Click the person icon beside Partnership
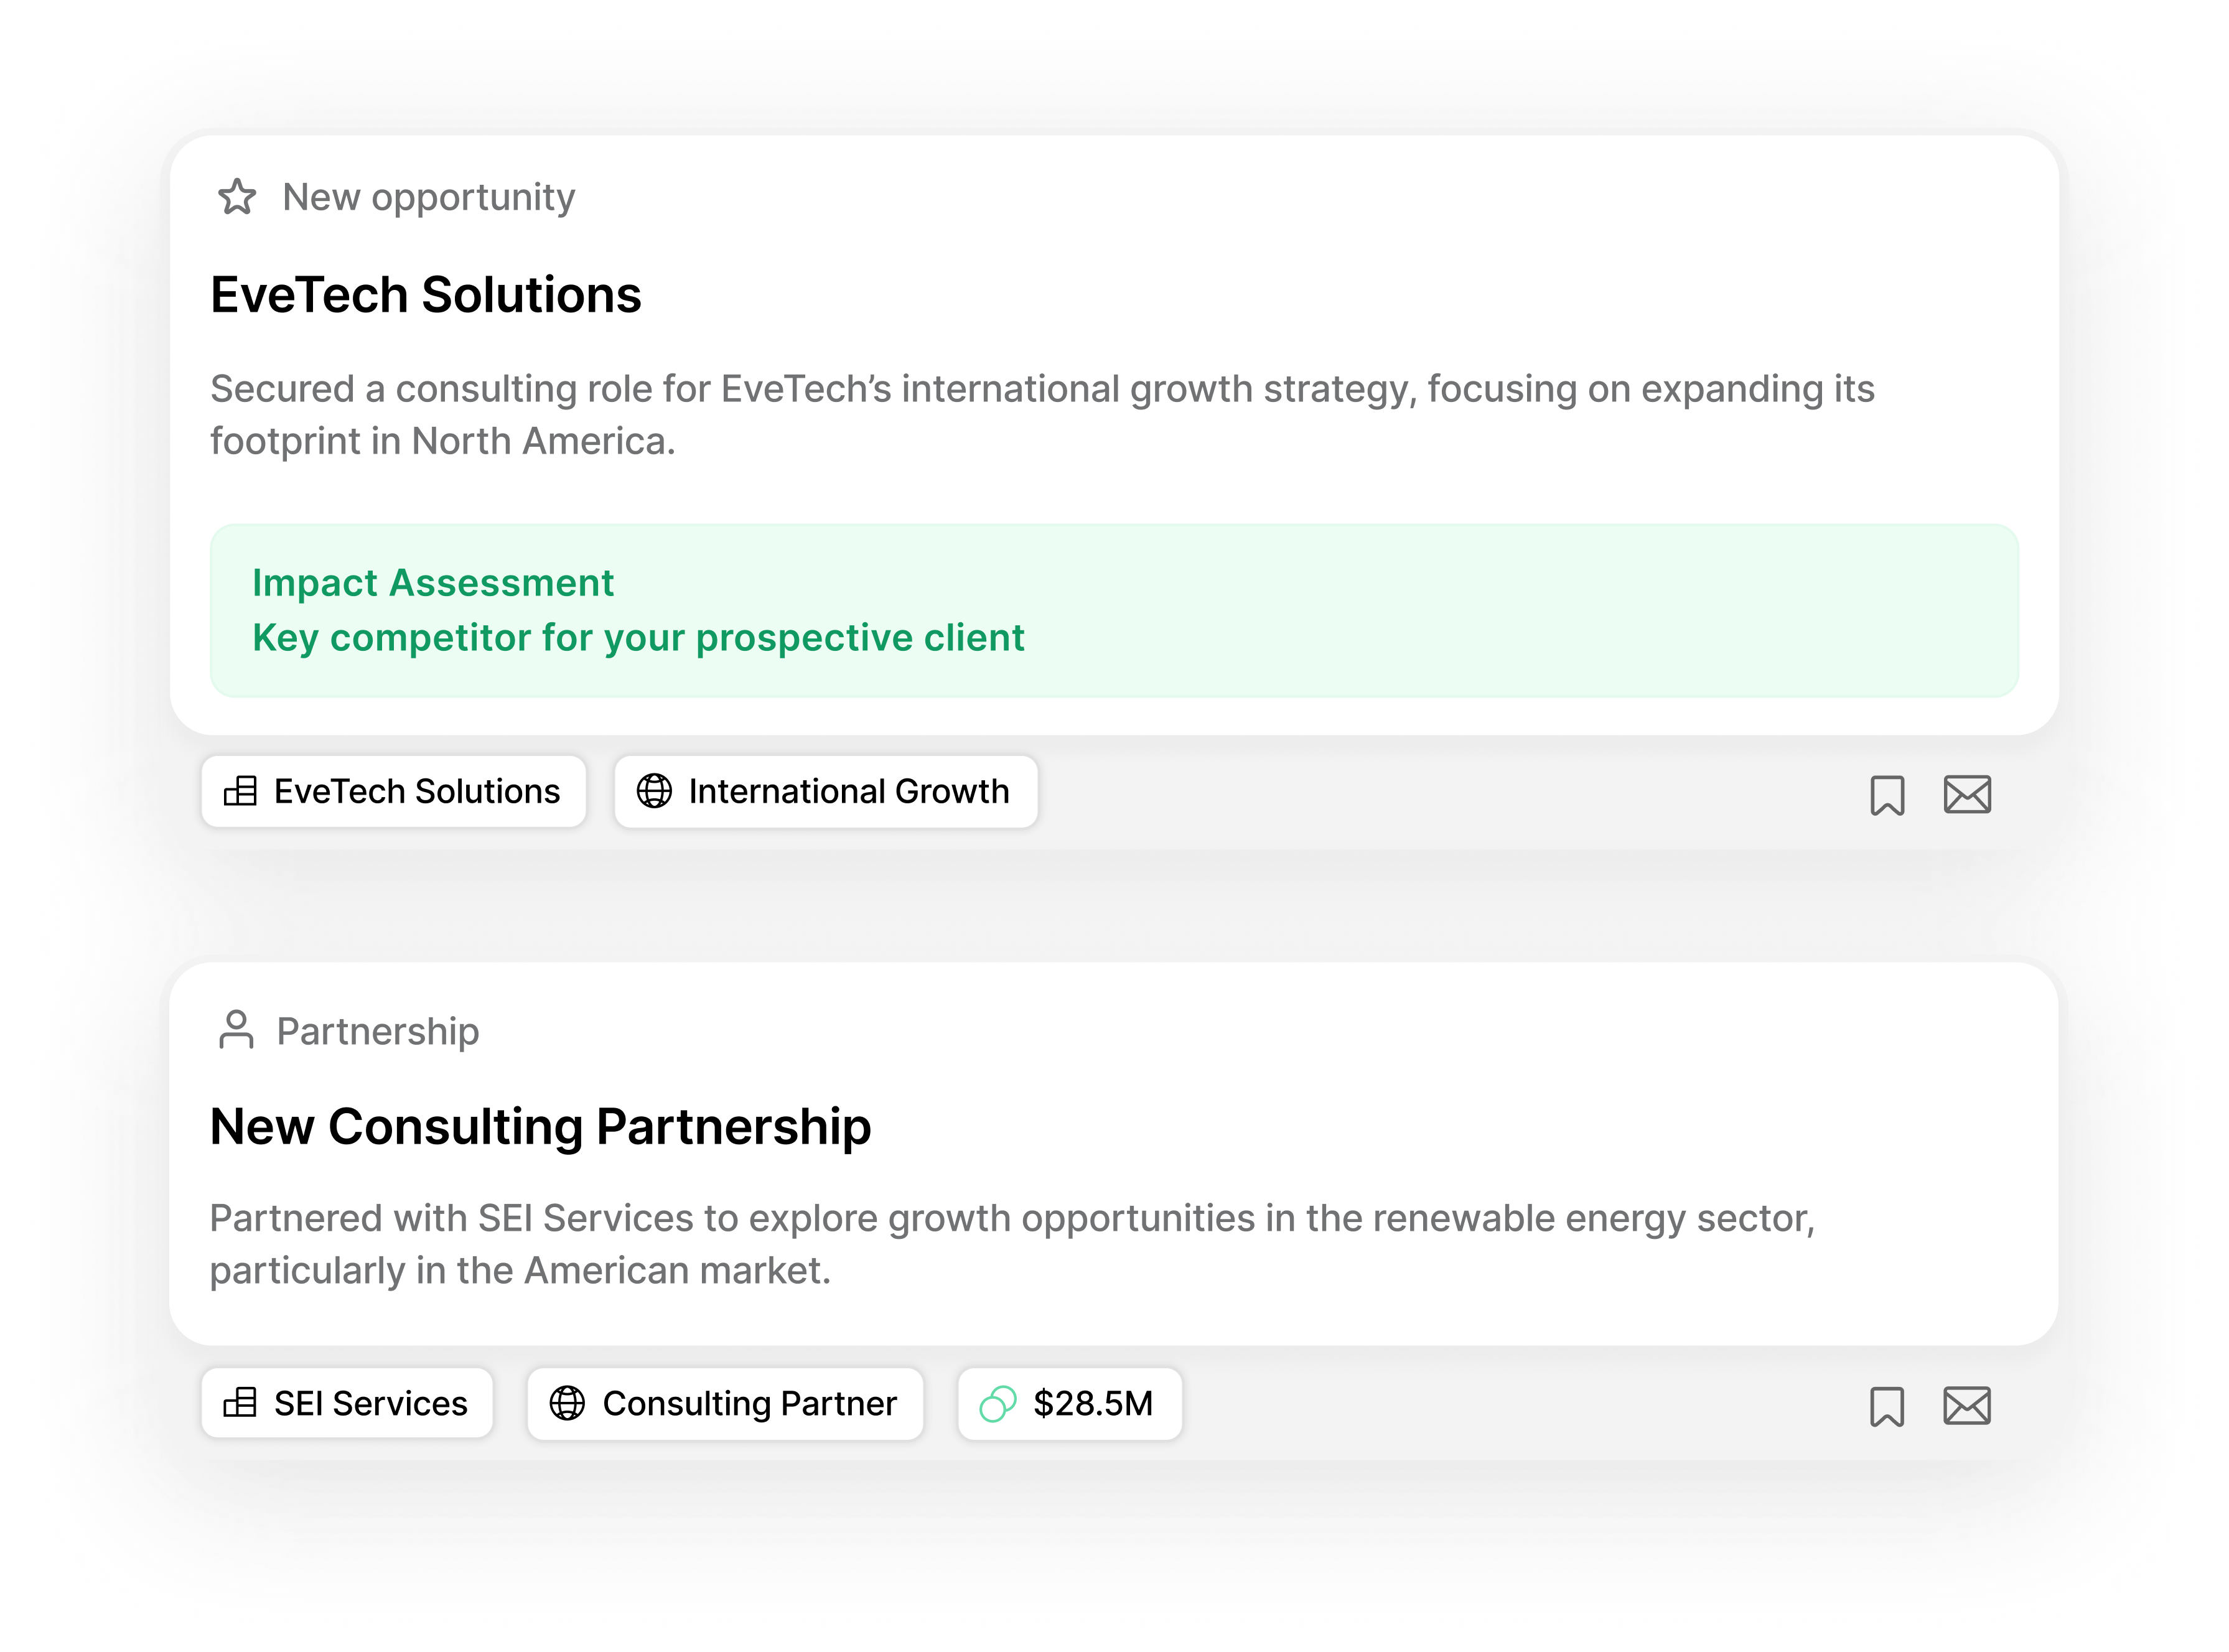The image size is (2229, 1652). pos(236,1029)
